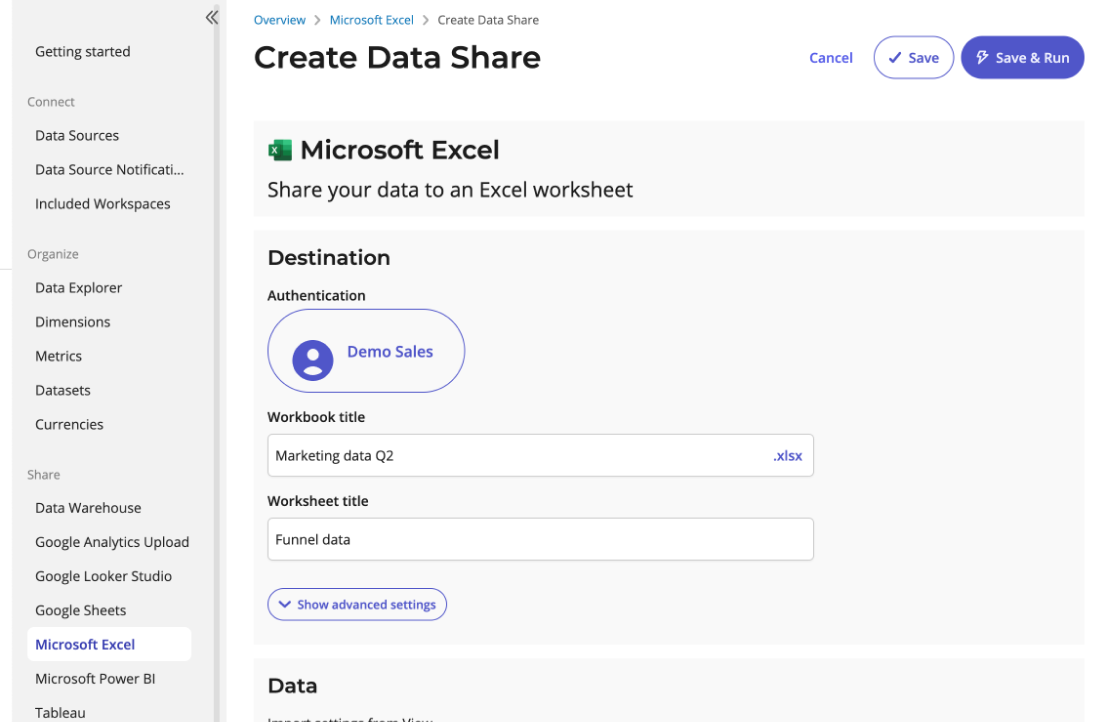Click the Destination section heading

pos(329,258)
